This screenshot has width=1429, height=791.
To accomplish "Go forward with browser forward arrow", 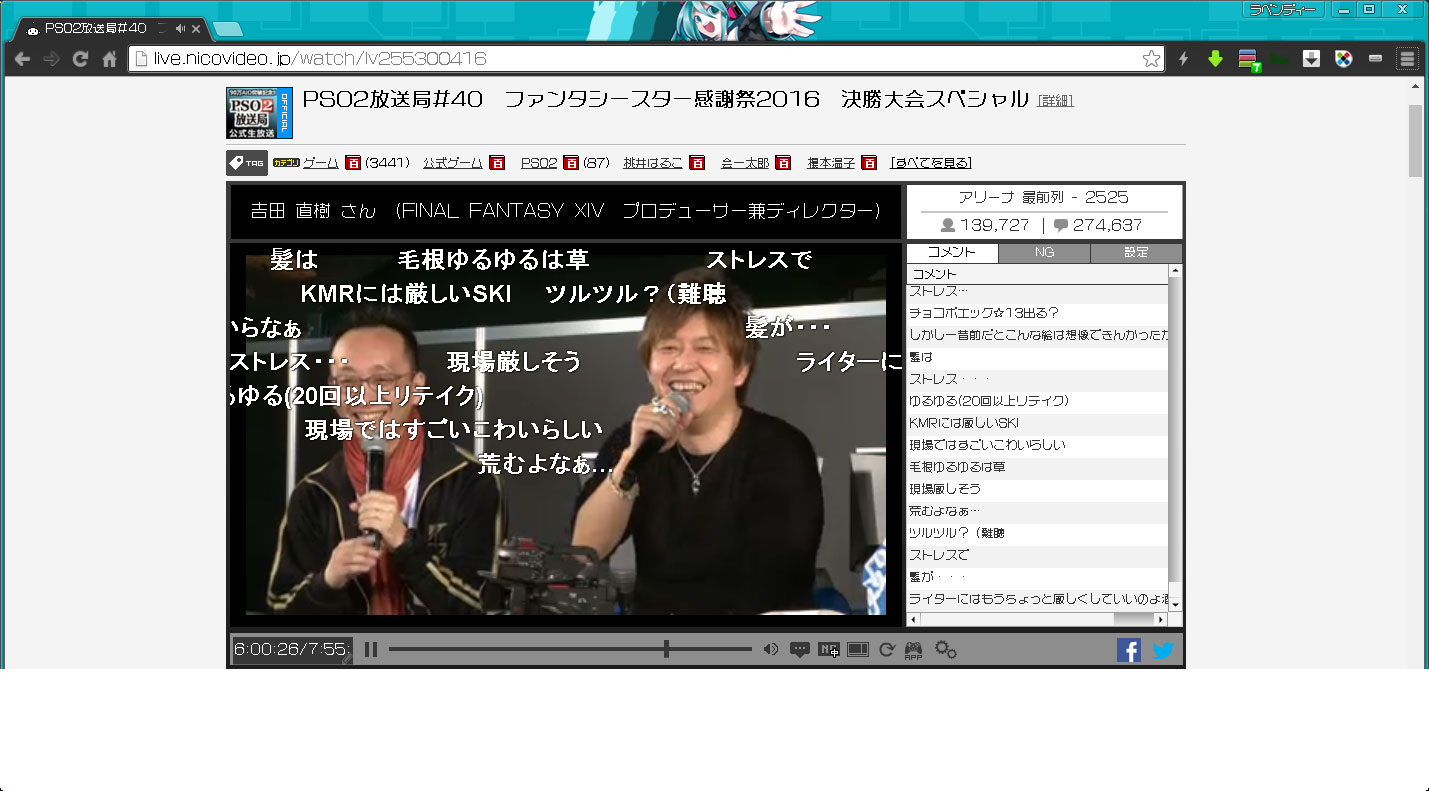I will [51, 59].
